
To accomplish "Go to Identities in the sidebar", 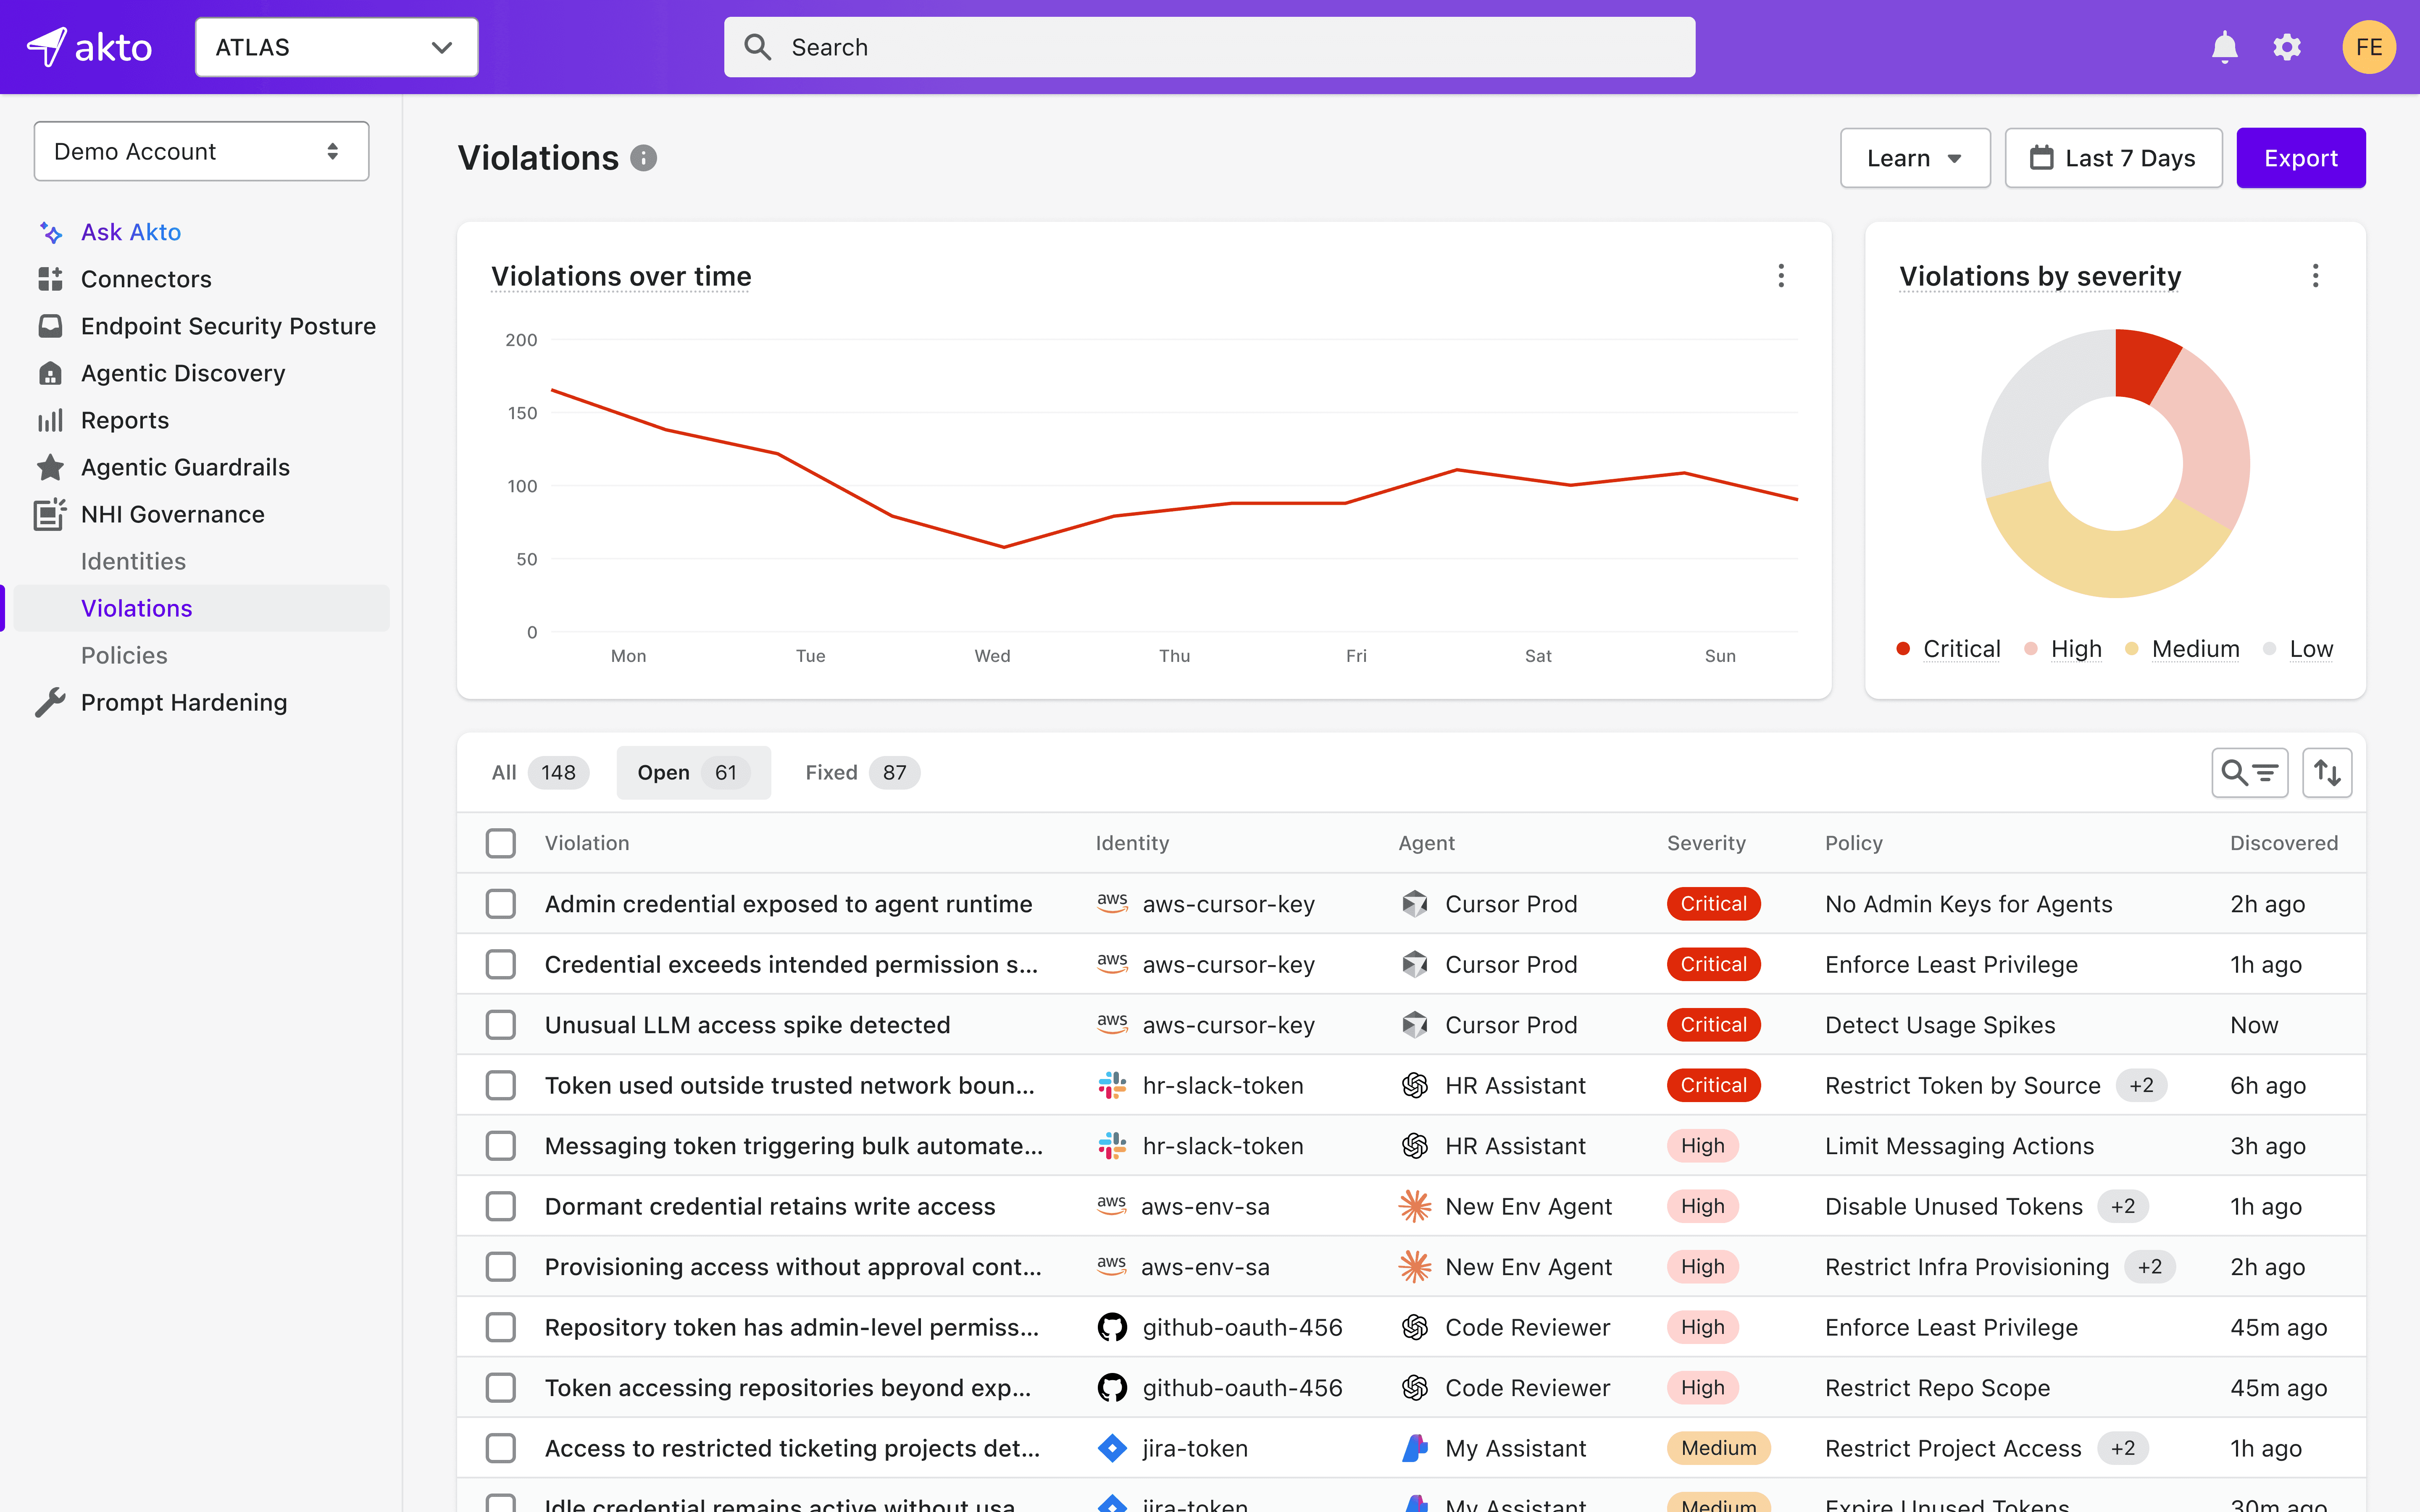I will 133,561.
